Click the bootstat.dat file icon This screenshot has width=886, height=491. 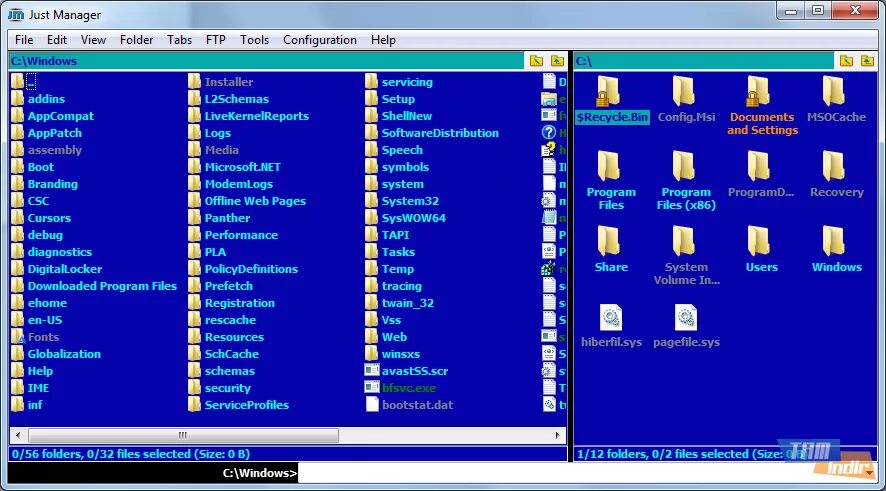[x=372, y=405]
